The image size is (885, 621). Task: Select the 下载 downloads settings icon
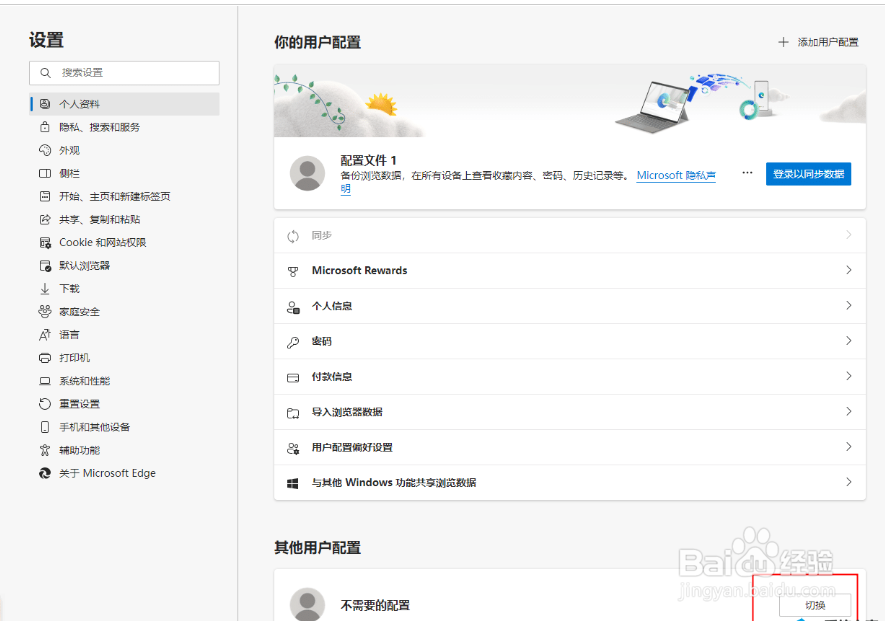point(44,288)
